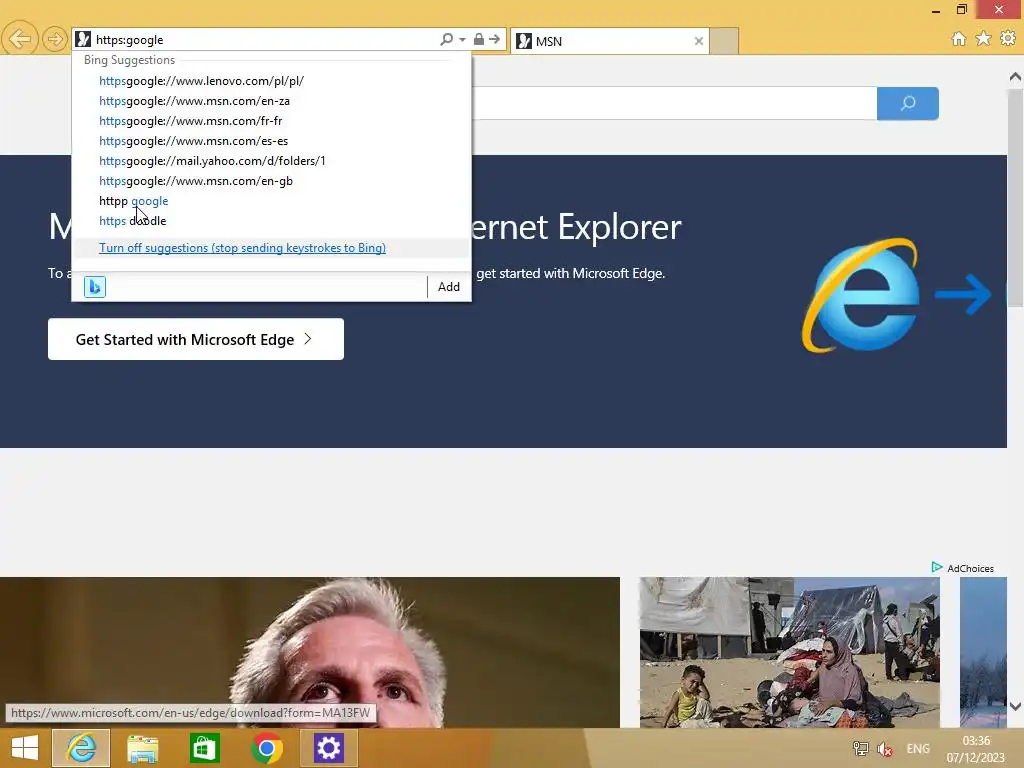Open File Explorer from taskbar

(x=142, y=748)
